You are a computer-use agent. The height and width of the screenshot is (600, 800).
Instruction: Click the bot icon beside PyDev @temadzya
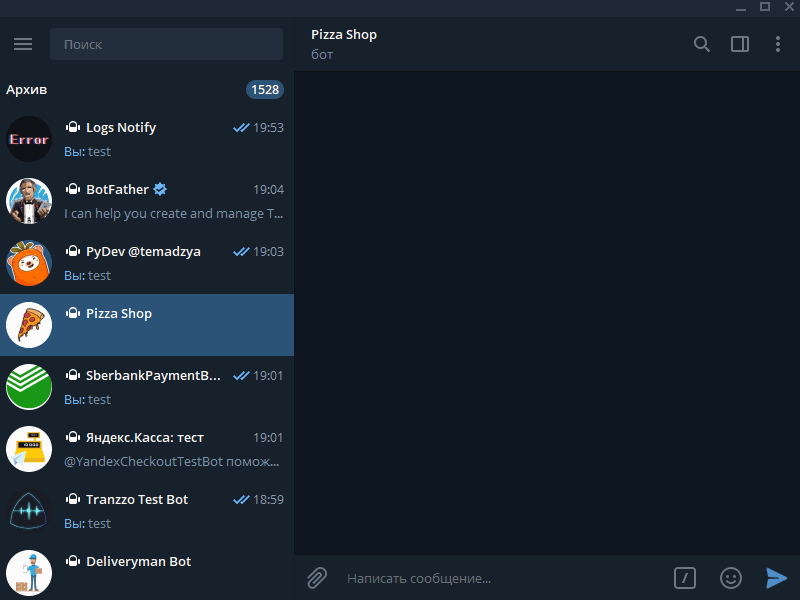(x=73, y=251)
